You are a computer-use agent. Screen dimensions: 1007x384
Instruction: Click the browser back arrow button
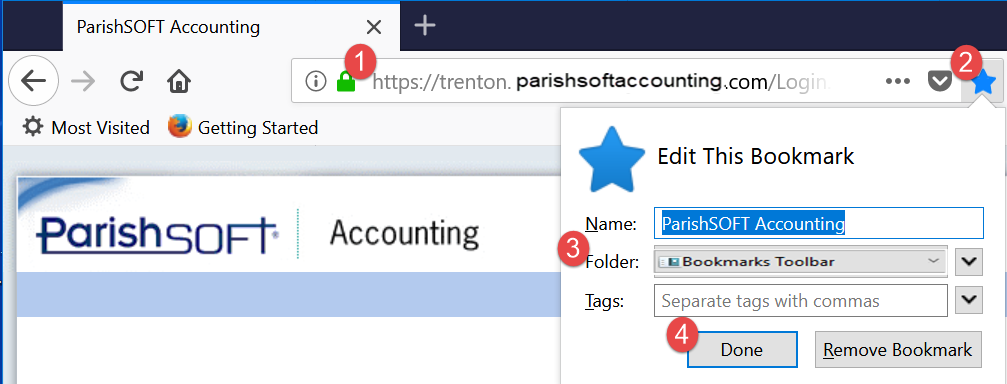(33, 81)
